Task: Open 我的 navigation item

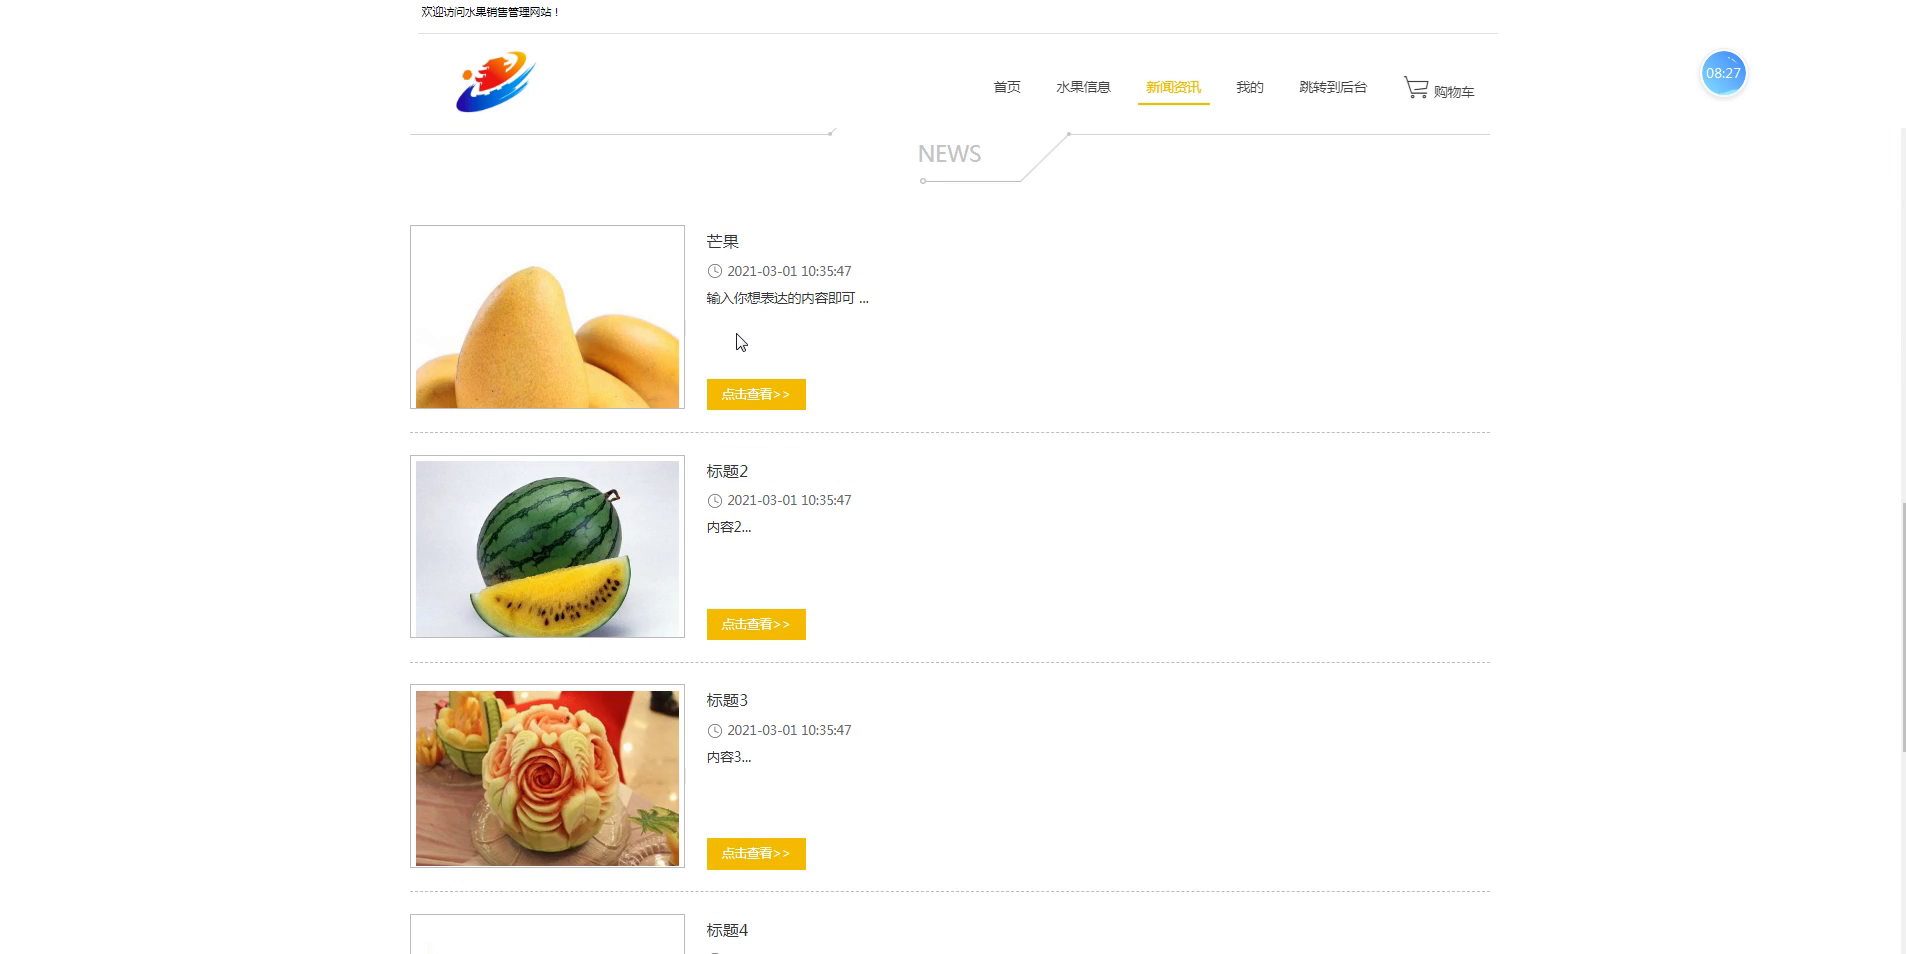Action: point(1250,87)
